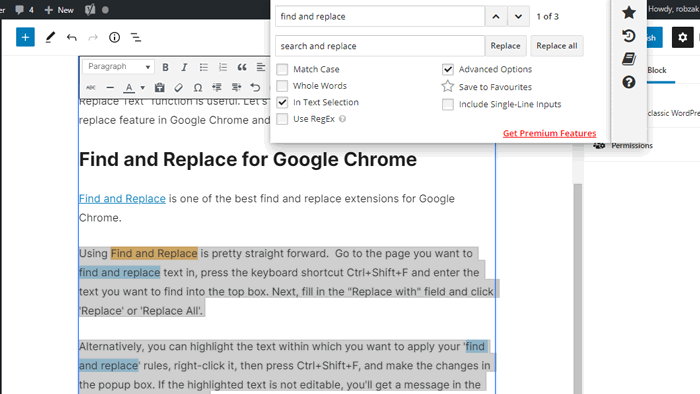Insert a horizontal line
The image size is (700, 394).
pos(110,87)
